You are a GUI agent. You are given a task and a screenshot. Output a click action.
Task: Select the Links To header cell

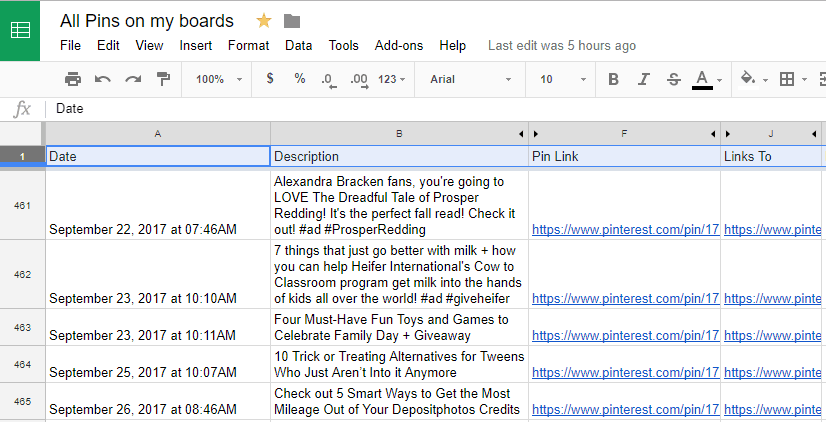pos(771,156)
